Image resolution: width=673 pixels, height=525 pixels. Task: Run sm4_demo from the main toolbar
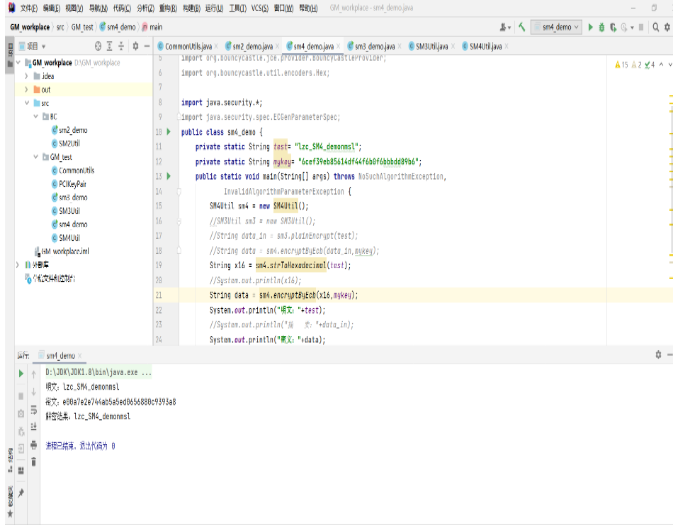[x=591, y=27]
